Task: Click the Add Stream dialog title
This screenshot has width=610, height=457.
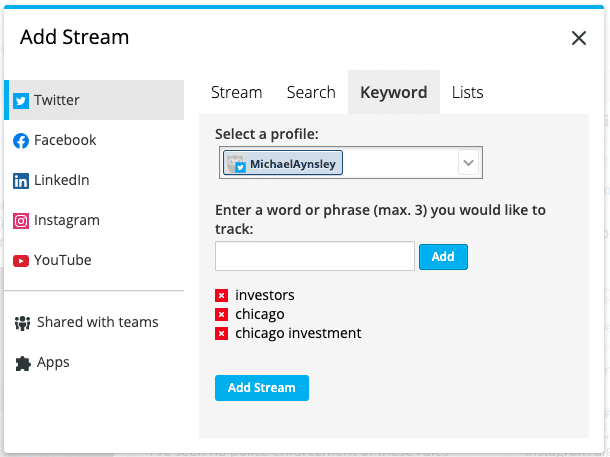Action: click(x=74, y=37)
